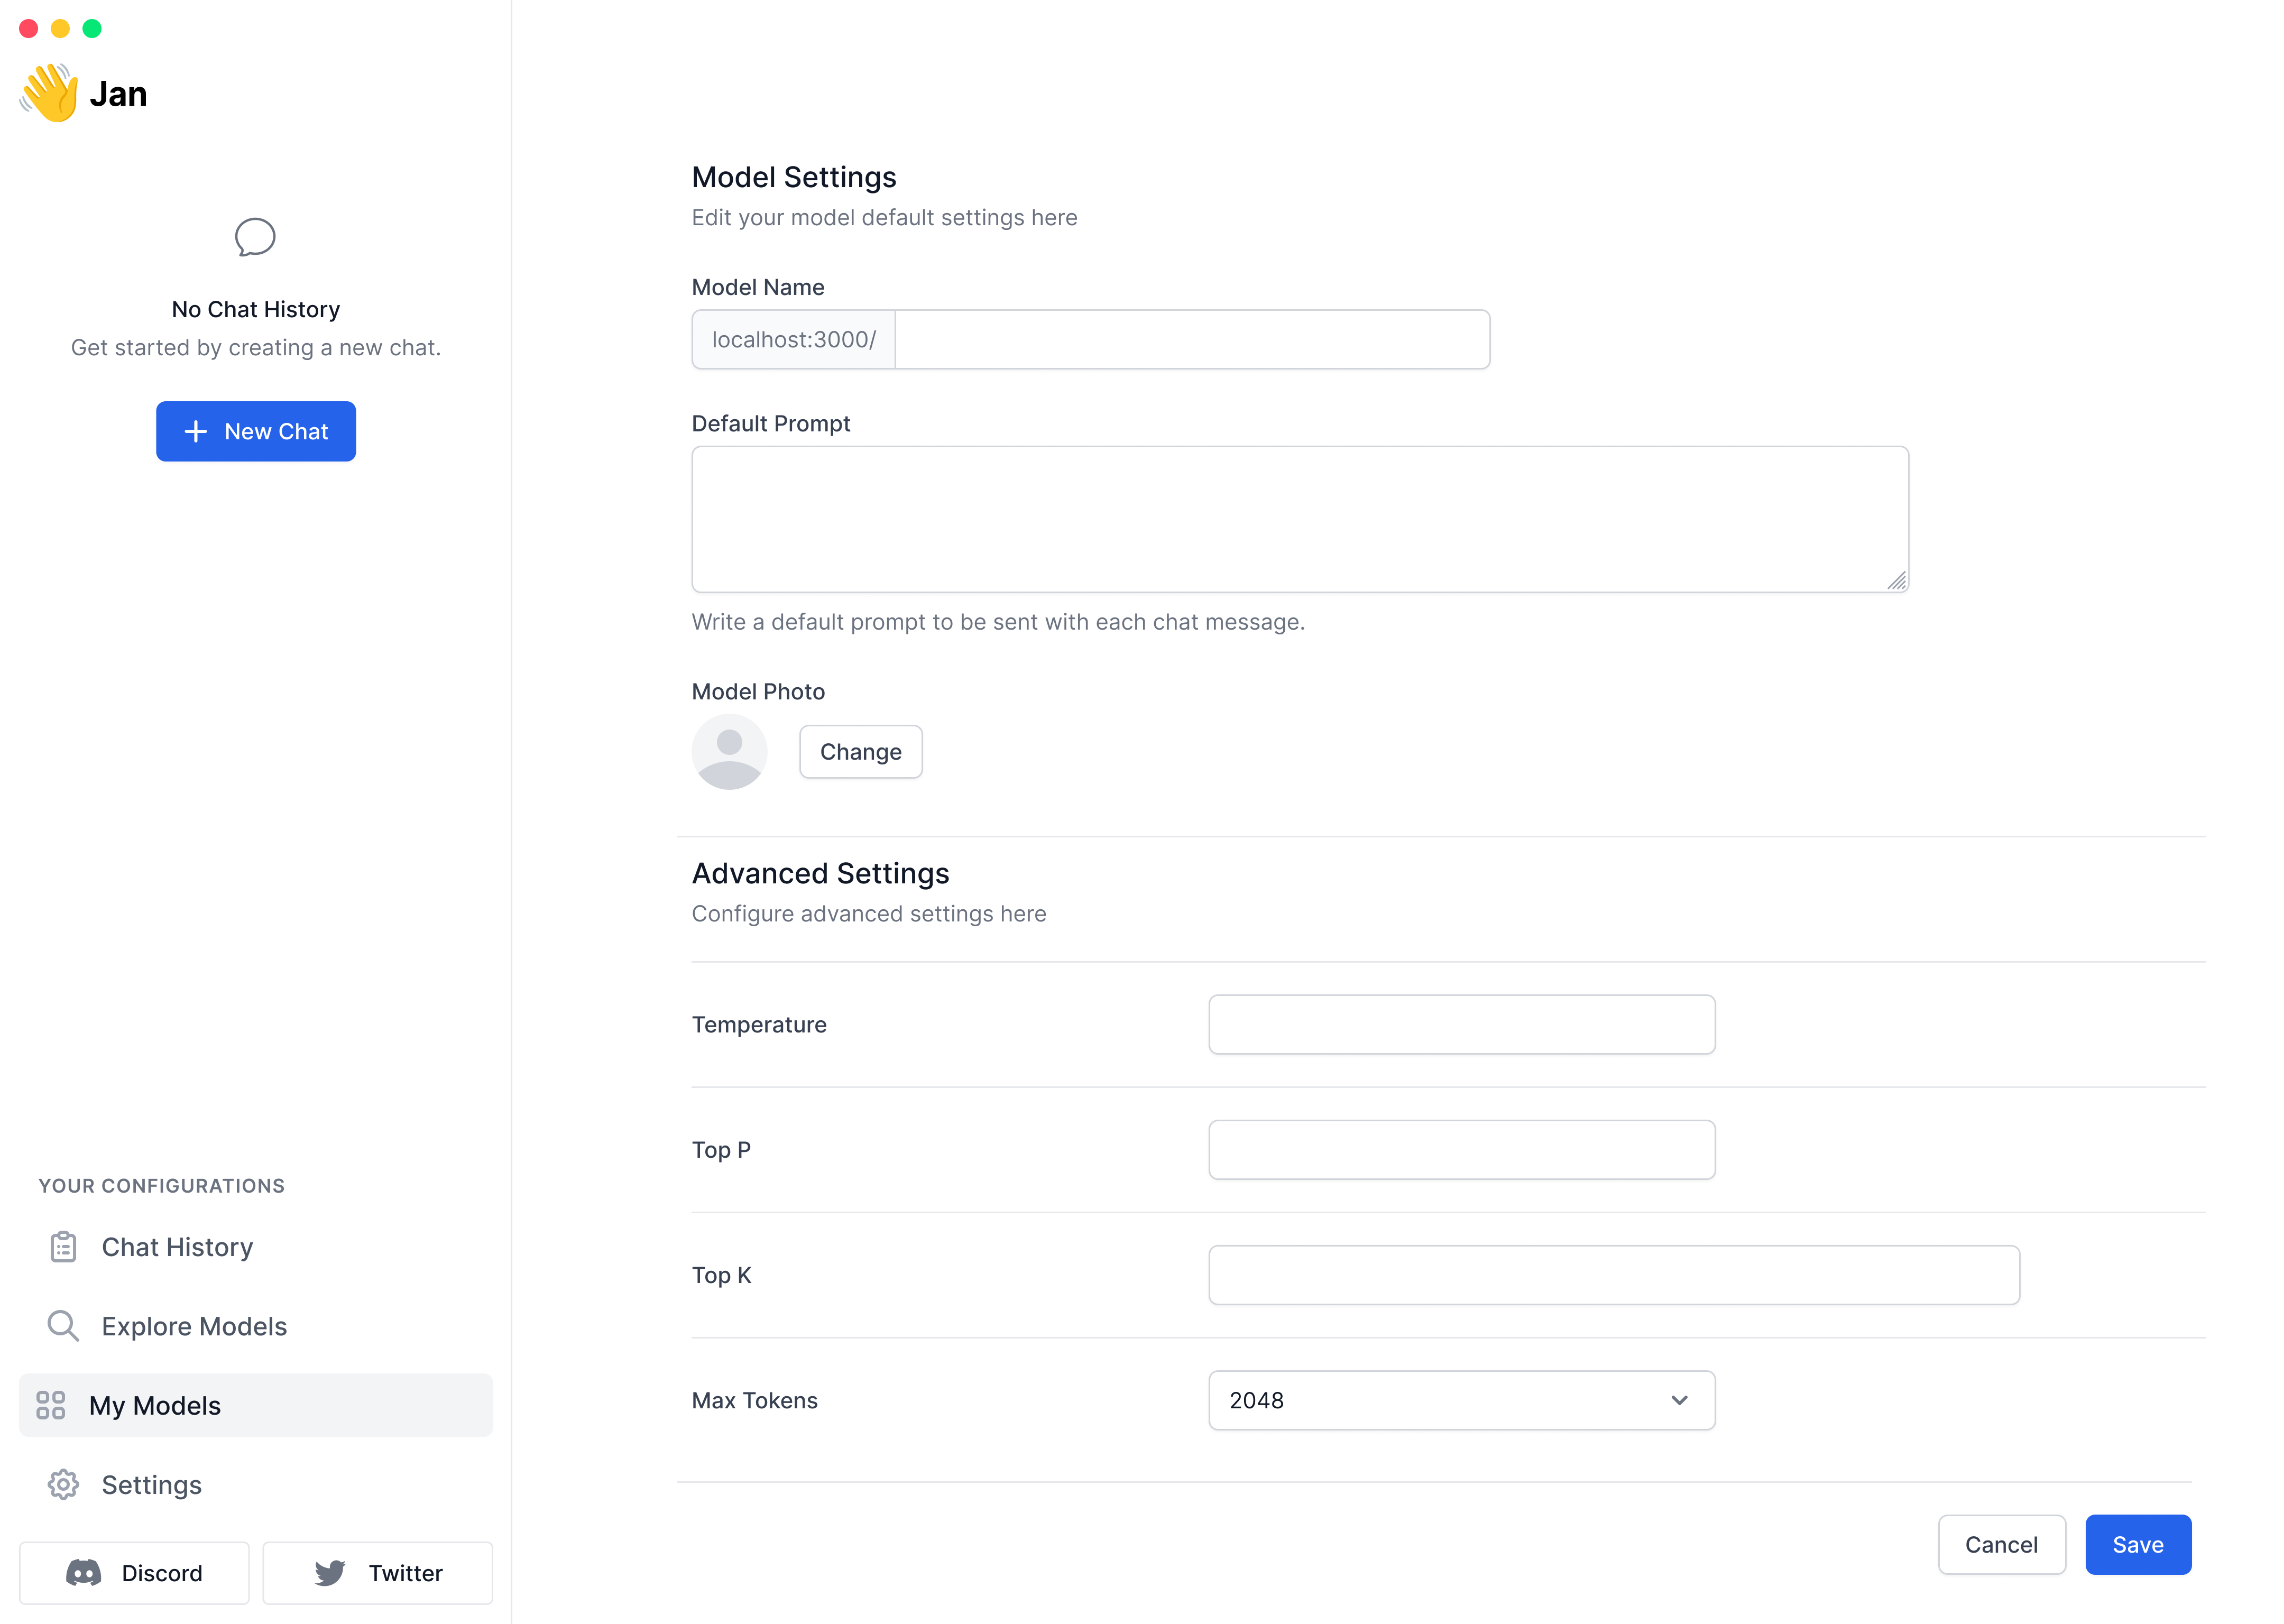The image size is (2284, 1624).
Task: Cancel the model settings changes
Action: [2001, 1544]
